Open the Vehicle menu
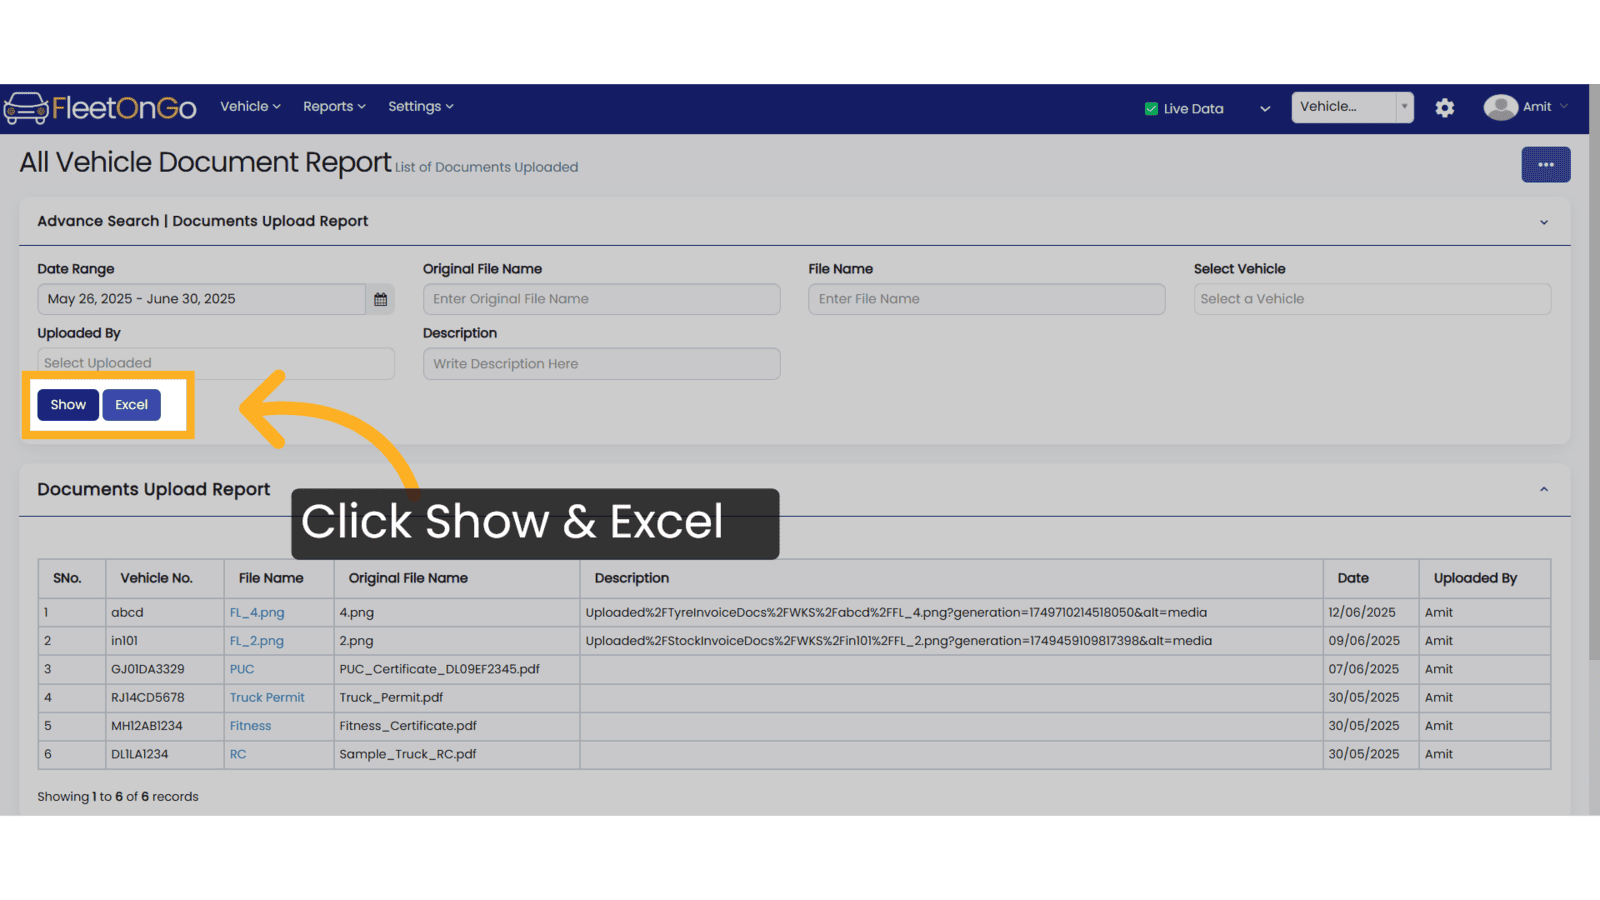The height and width of the screenshot is (900, 1600). tap(250, 106)
